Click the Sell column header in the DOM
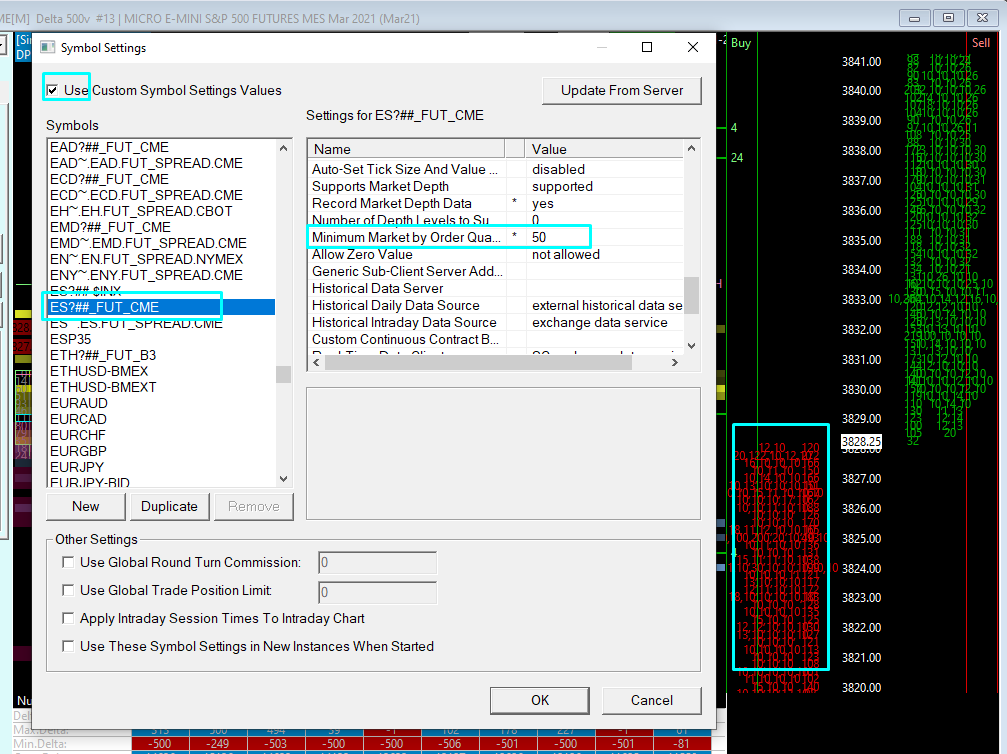1007x754 pixels. point(981,43)
